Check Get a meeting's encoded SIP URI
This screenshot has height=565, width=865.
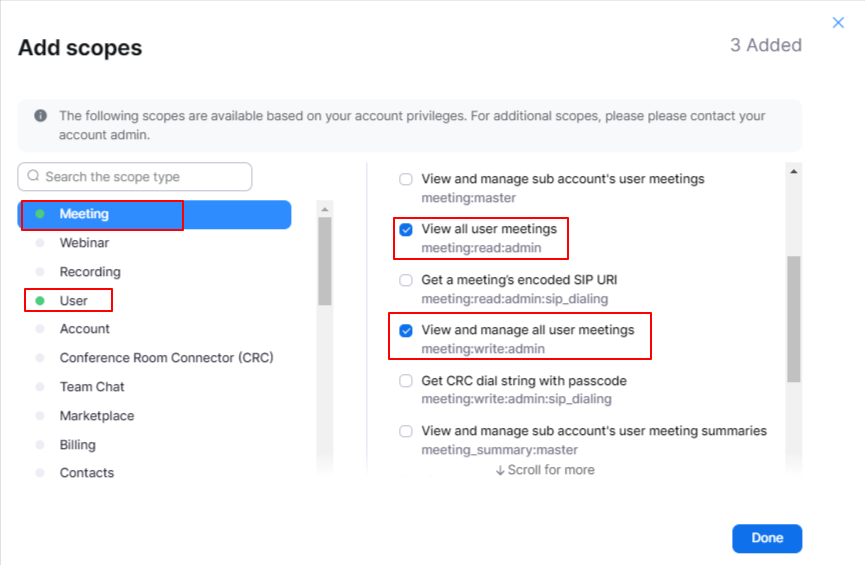point(406,281)
